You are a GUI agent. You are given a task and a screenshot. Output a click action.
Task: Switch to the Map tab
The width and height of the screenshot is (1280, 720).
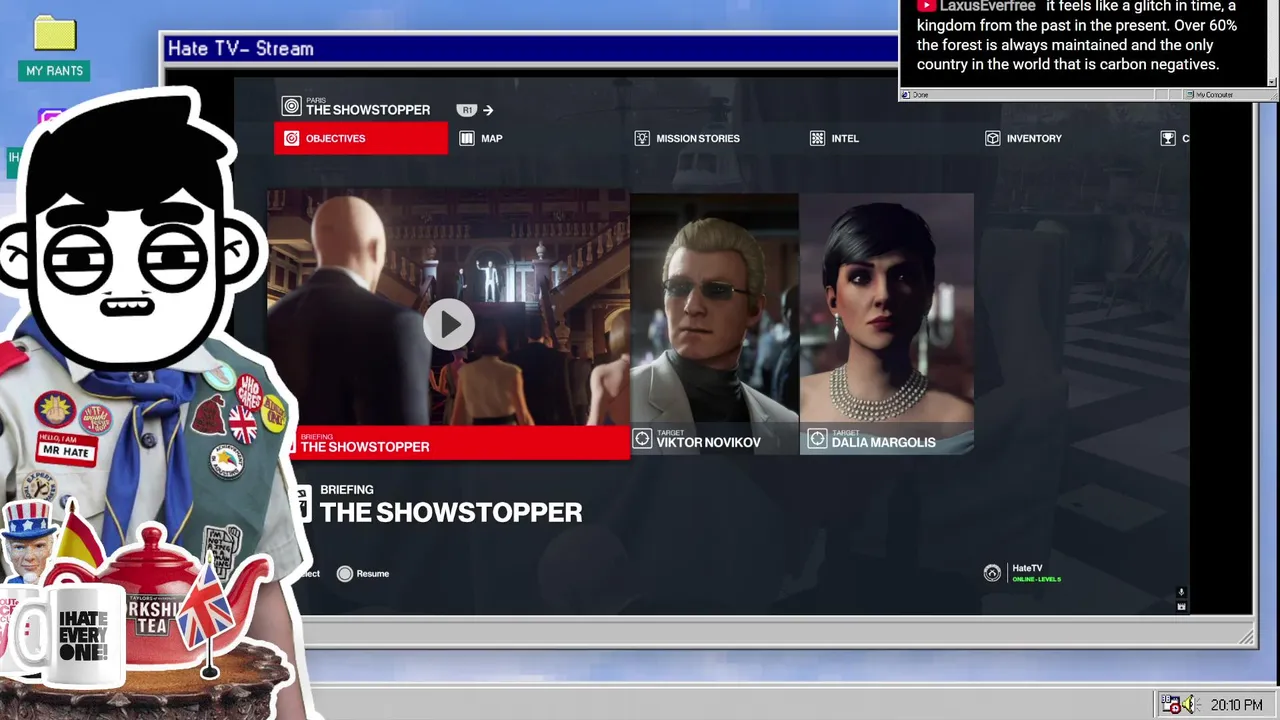[481, 138]
